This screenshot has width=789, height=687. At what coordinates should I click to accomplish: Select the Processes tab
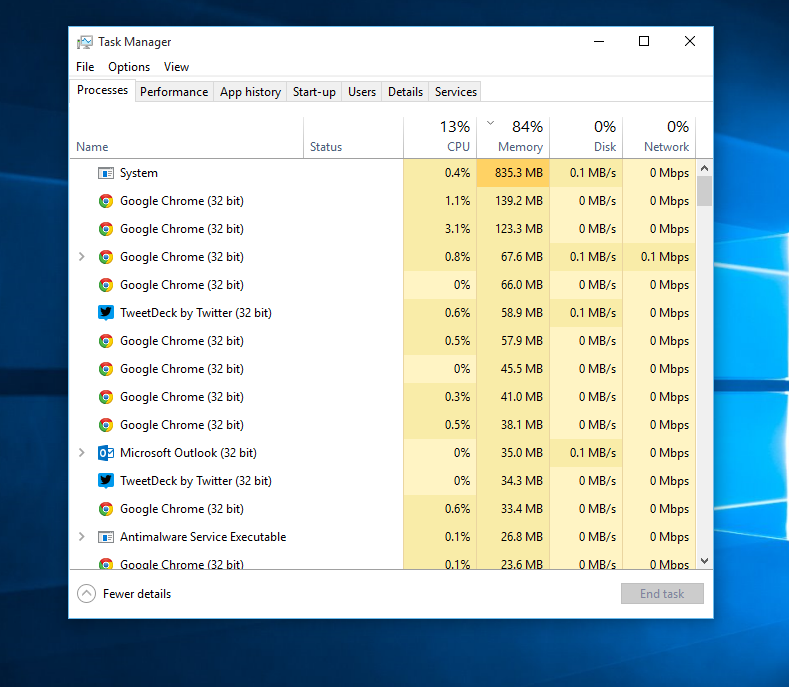click(x=102, y=90)
